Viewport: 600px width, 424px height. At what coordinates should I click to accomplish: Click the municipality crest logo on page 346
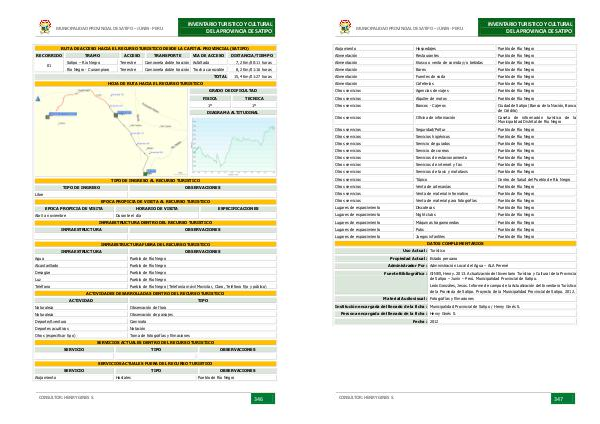[45, 27]
